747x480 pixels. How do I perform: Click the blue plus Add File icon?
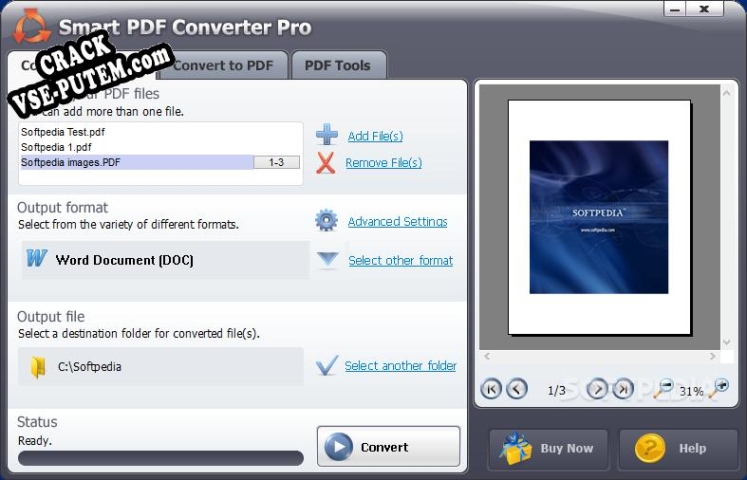click(327, 134)
